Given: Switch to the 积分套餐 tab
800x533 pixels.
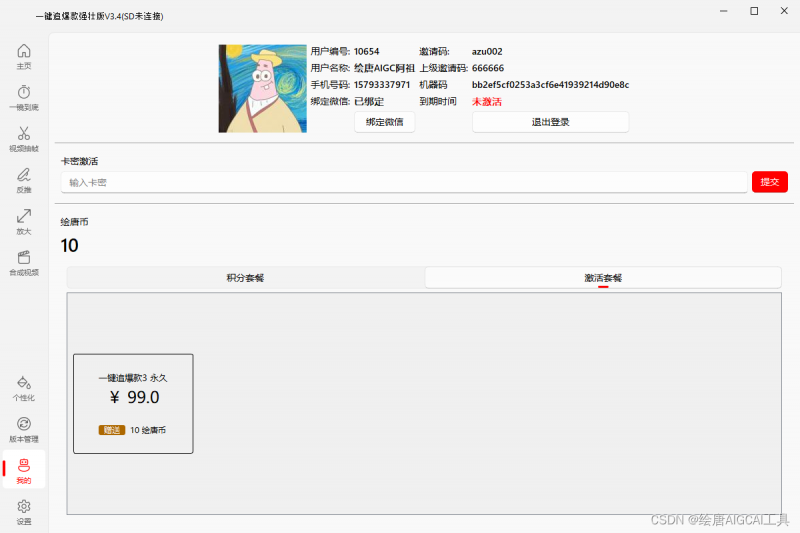Looking at the screenshot, I should [x=245, y=278].
